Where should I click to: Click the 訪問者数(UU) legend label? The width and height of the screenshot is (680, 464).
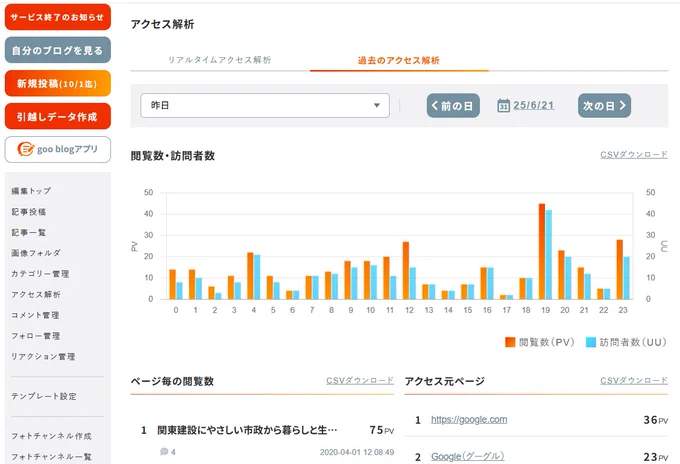coord(633,342)
